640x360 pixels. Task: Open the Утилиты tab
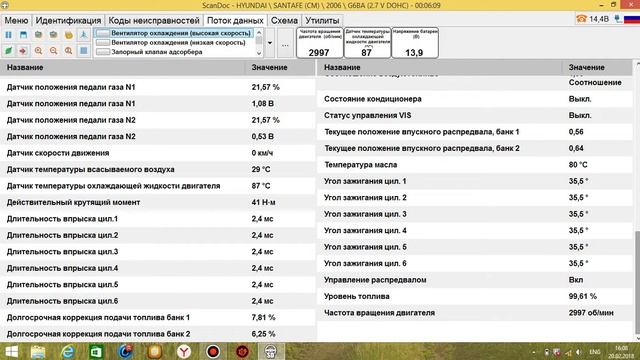(322, 20)
